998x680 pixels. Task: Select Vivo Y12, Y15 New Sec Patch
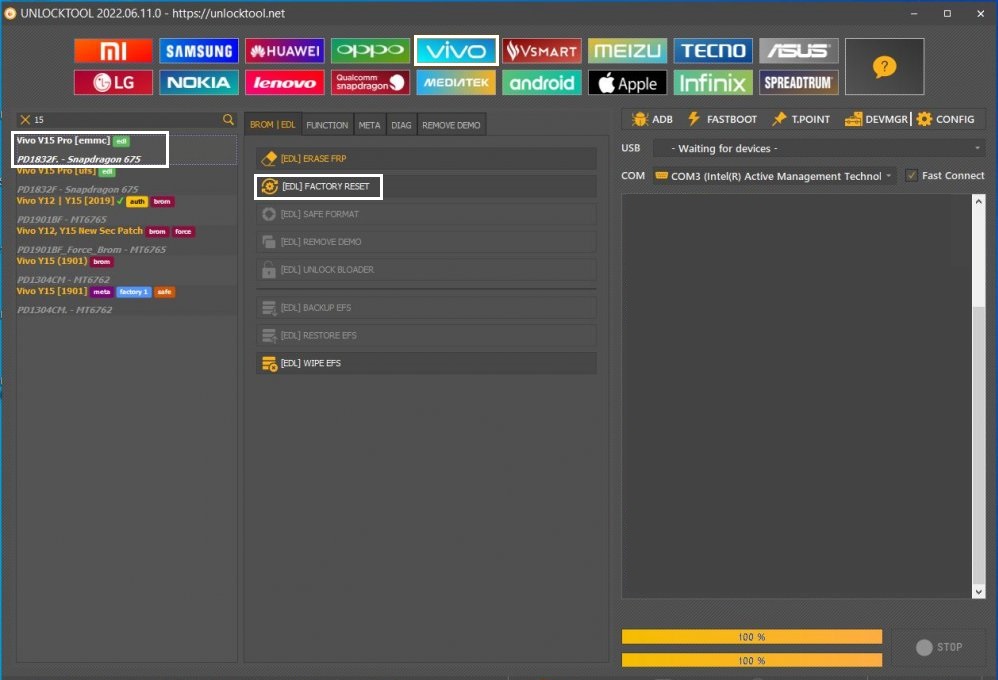click(x=127, y=240)
